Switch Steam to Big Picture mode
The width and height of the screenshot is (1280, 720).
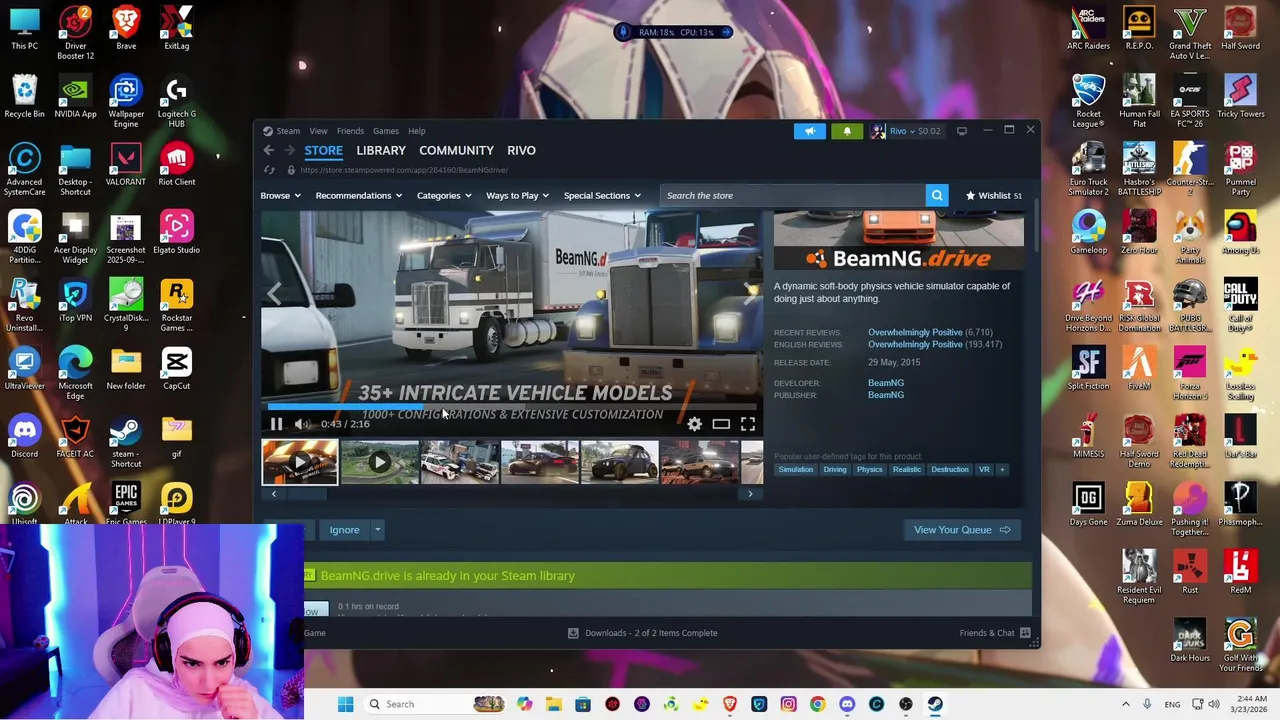click(962, 131)
